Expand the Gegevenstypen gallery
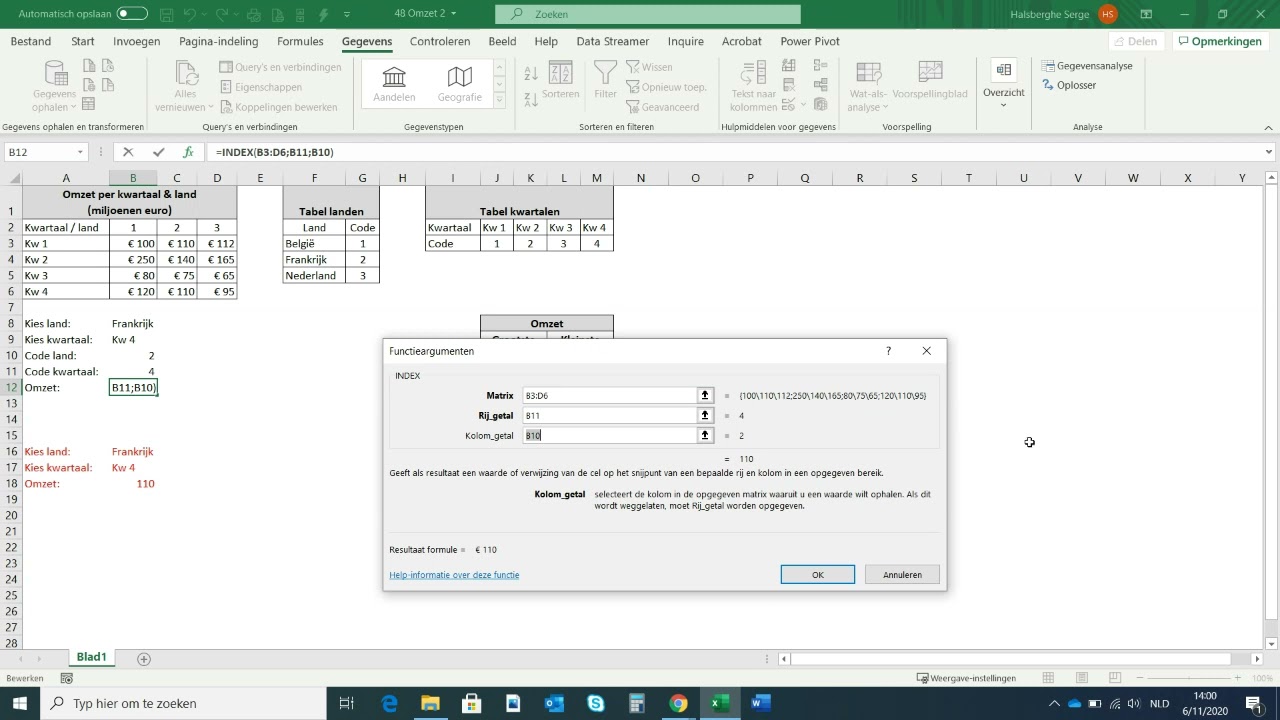 pos(500,101)
